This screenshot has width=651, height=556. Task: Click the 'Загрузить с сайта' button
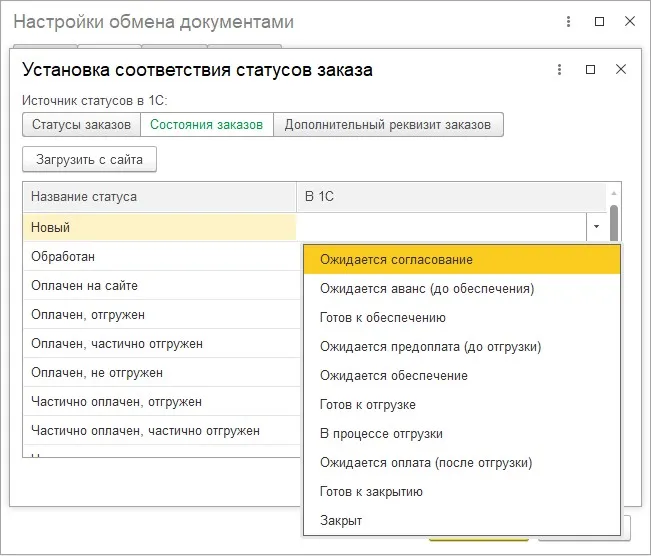tap(89, 159)
